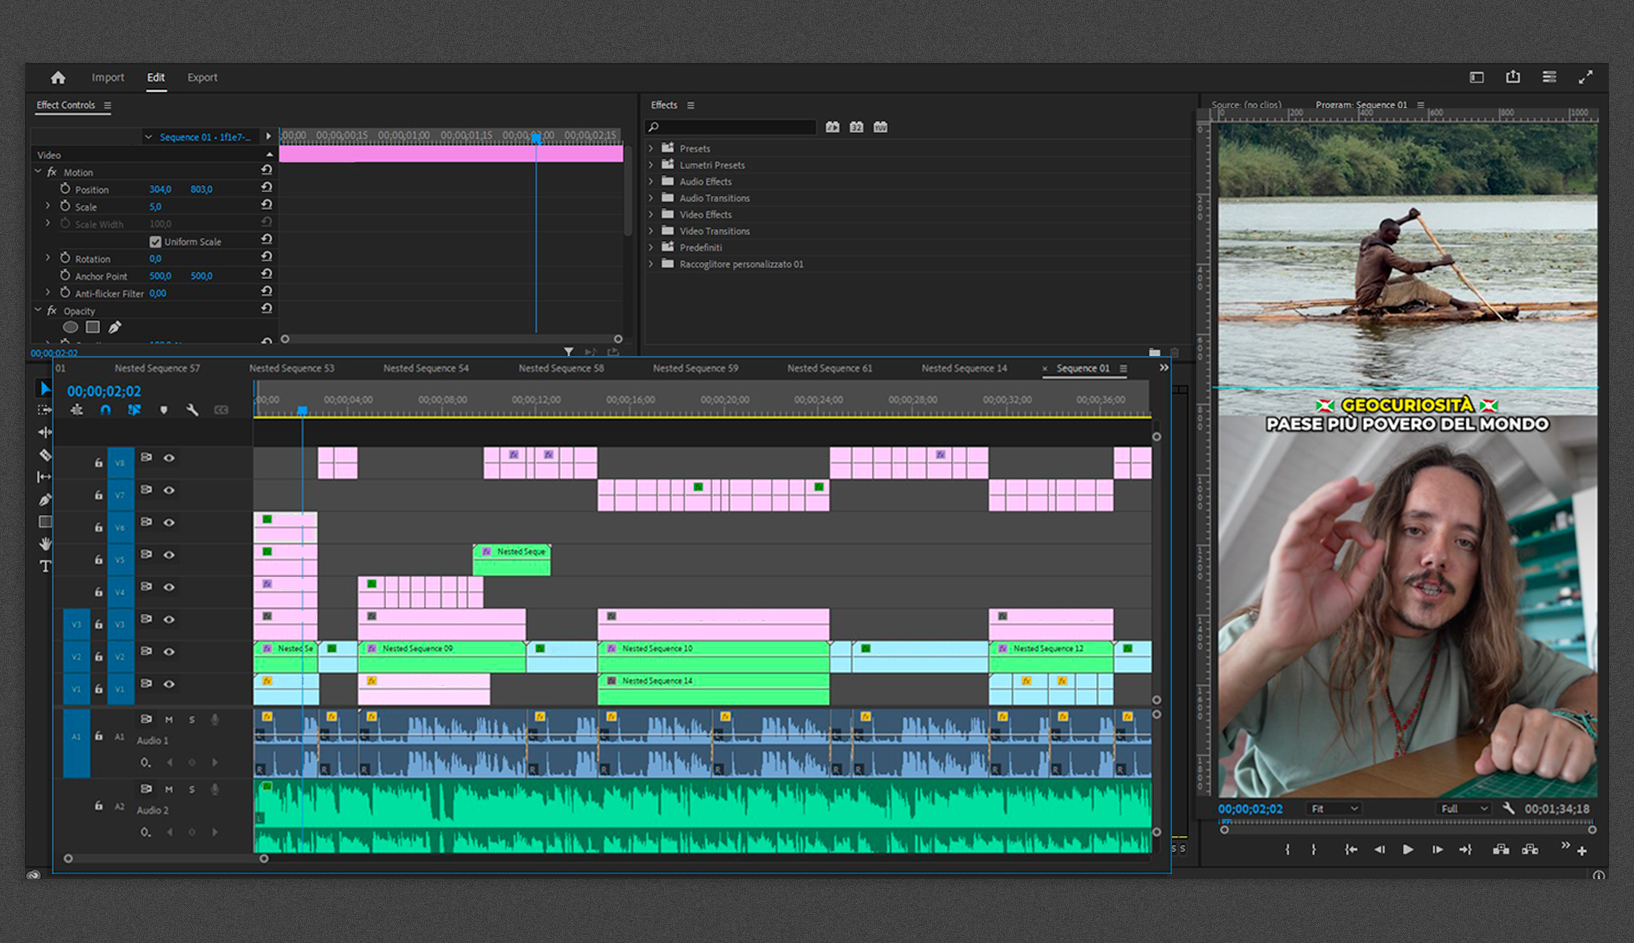1634x943 pixels.
Task: Reset the Position parameter
Action: 267,188
